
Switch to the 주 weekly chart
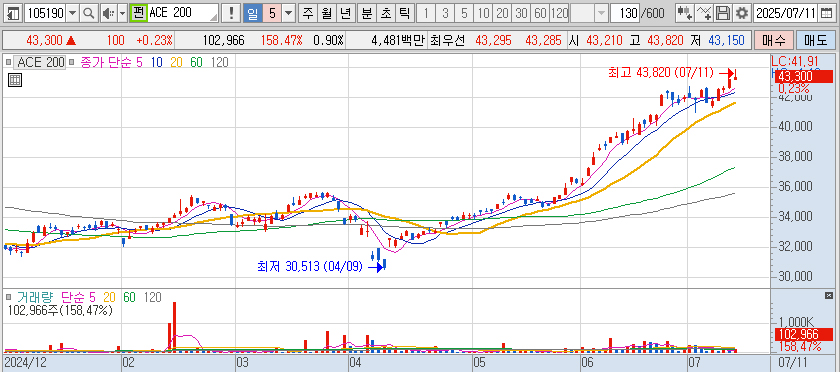pos(308,13)
